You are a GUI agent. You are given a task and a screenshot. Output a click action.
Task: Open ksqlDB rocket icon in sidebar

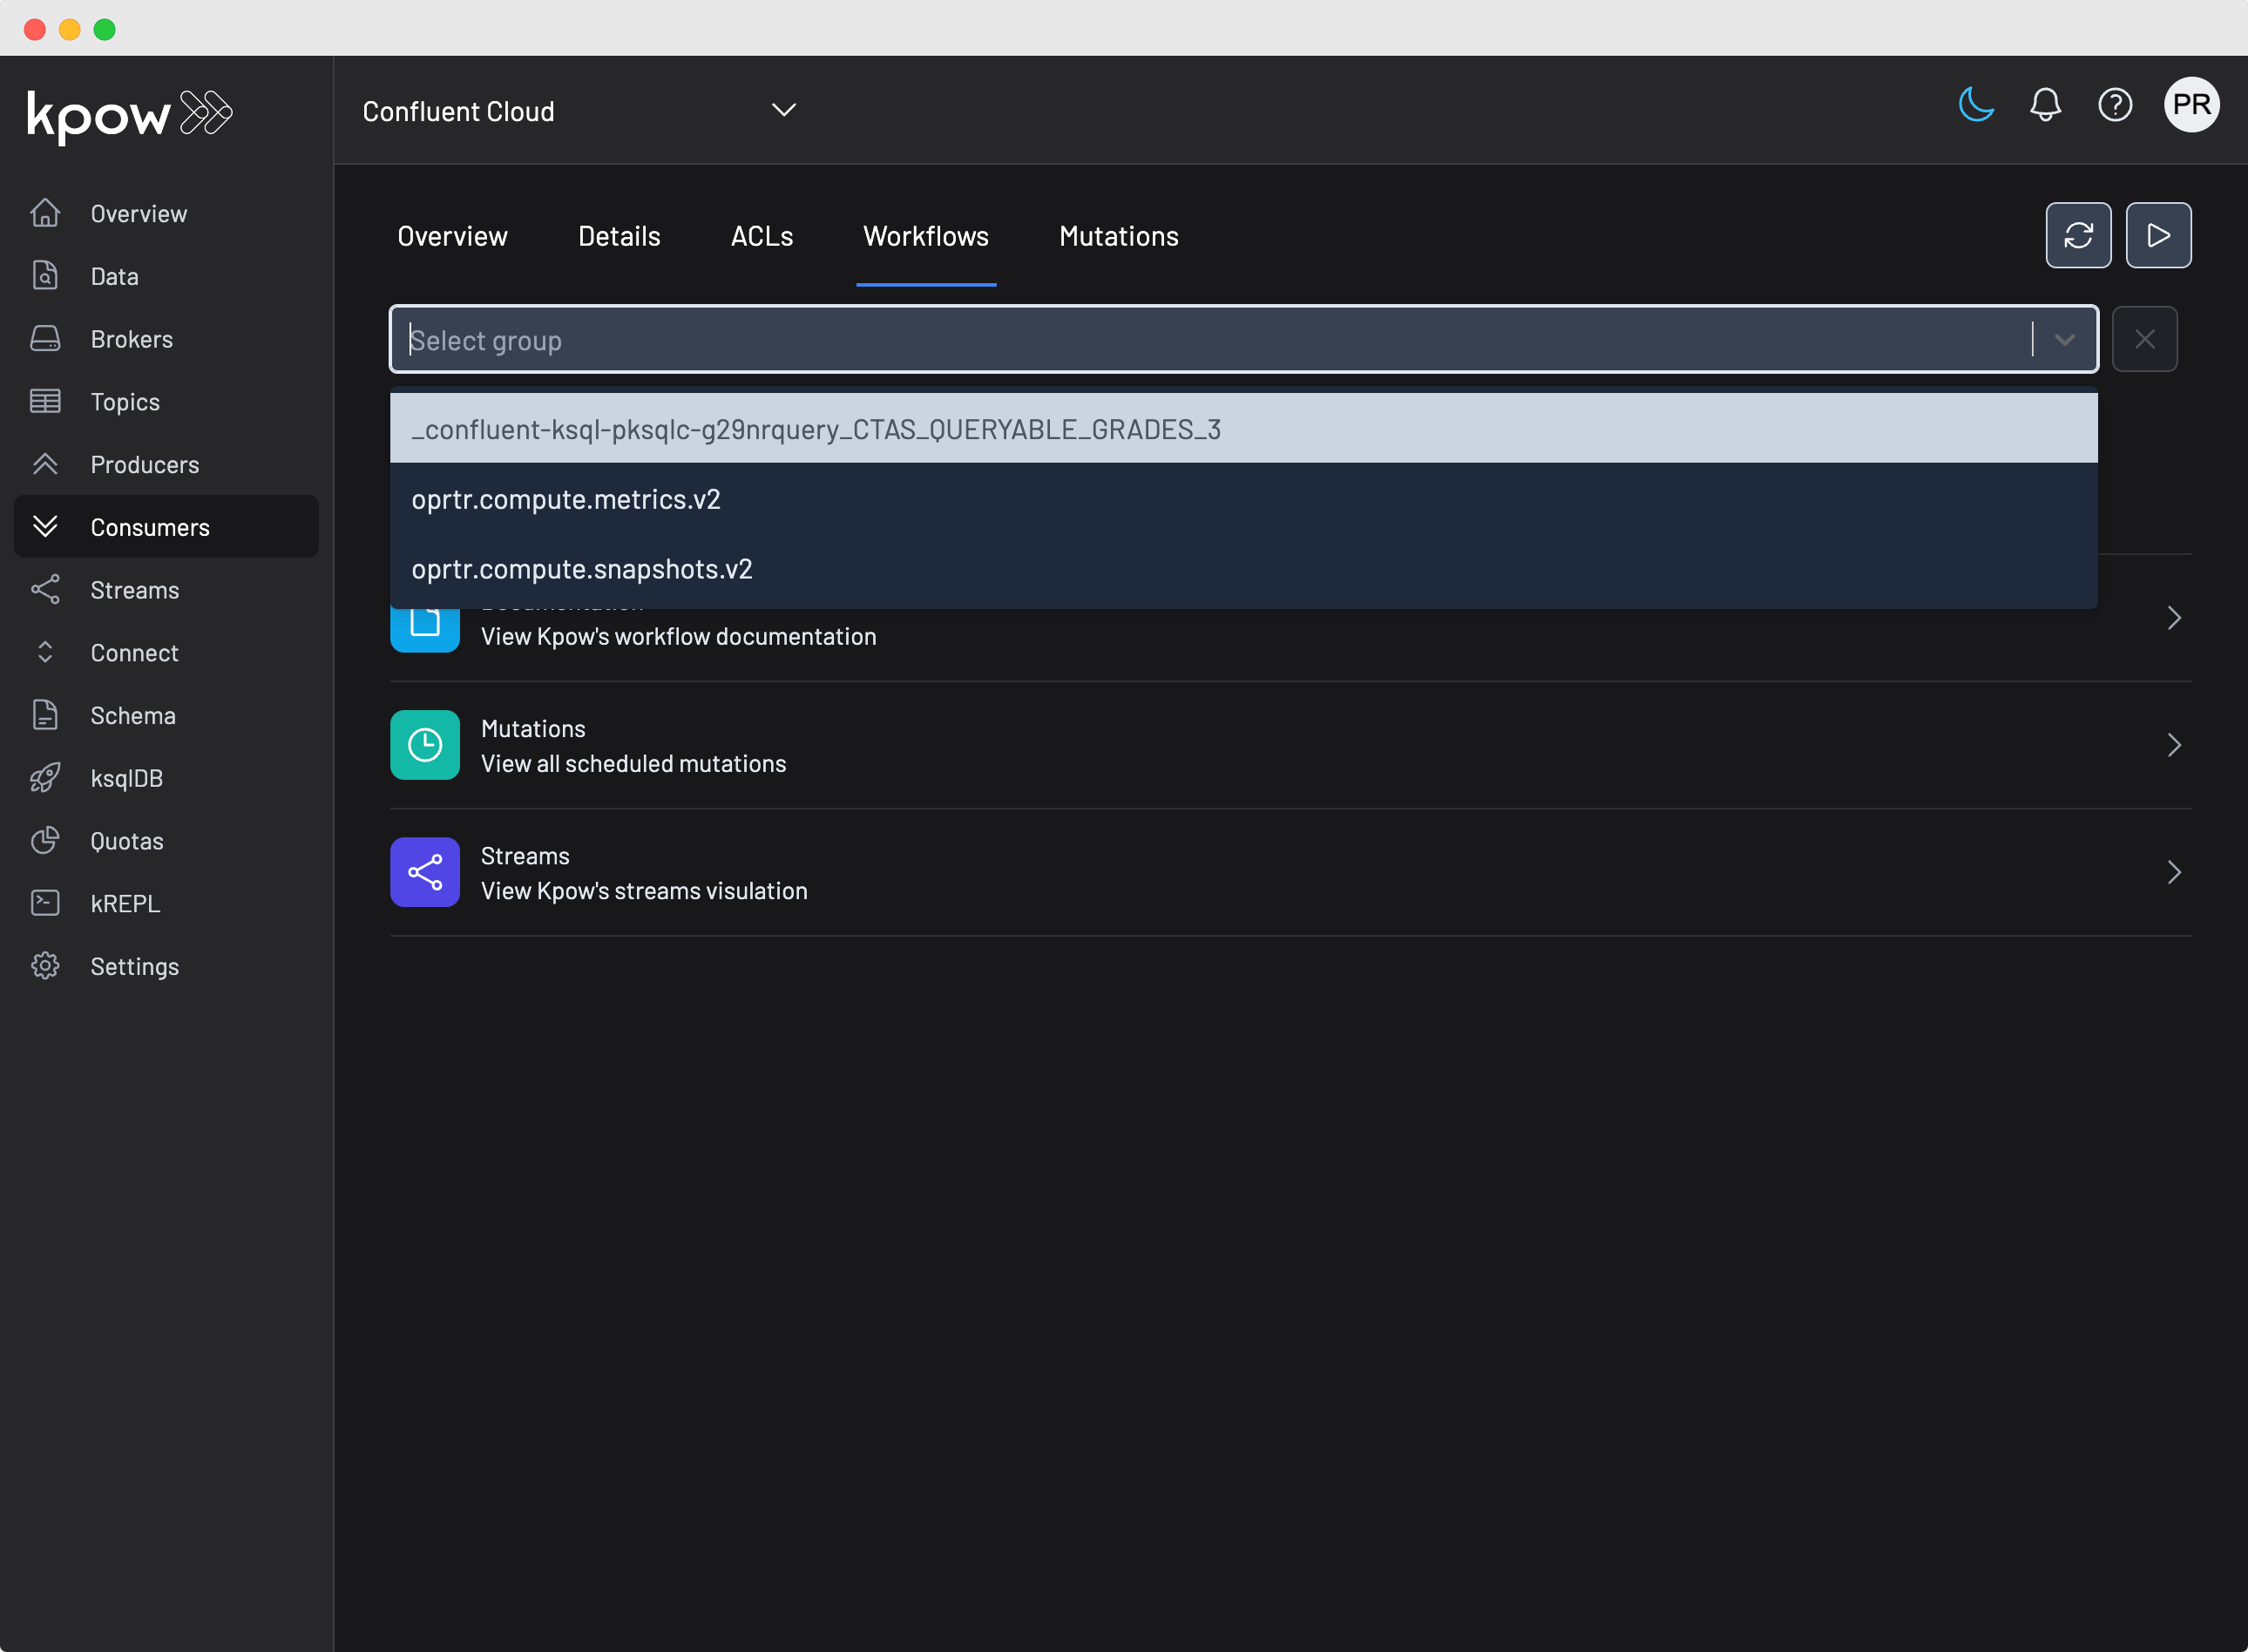45,778
